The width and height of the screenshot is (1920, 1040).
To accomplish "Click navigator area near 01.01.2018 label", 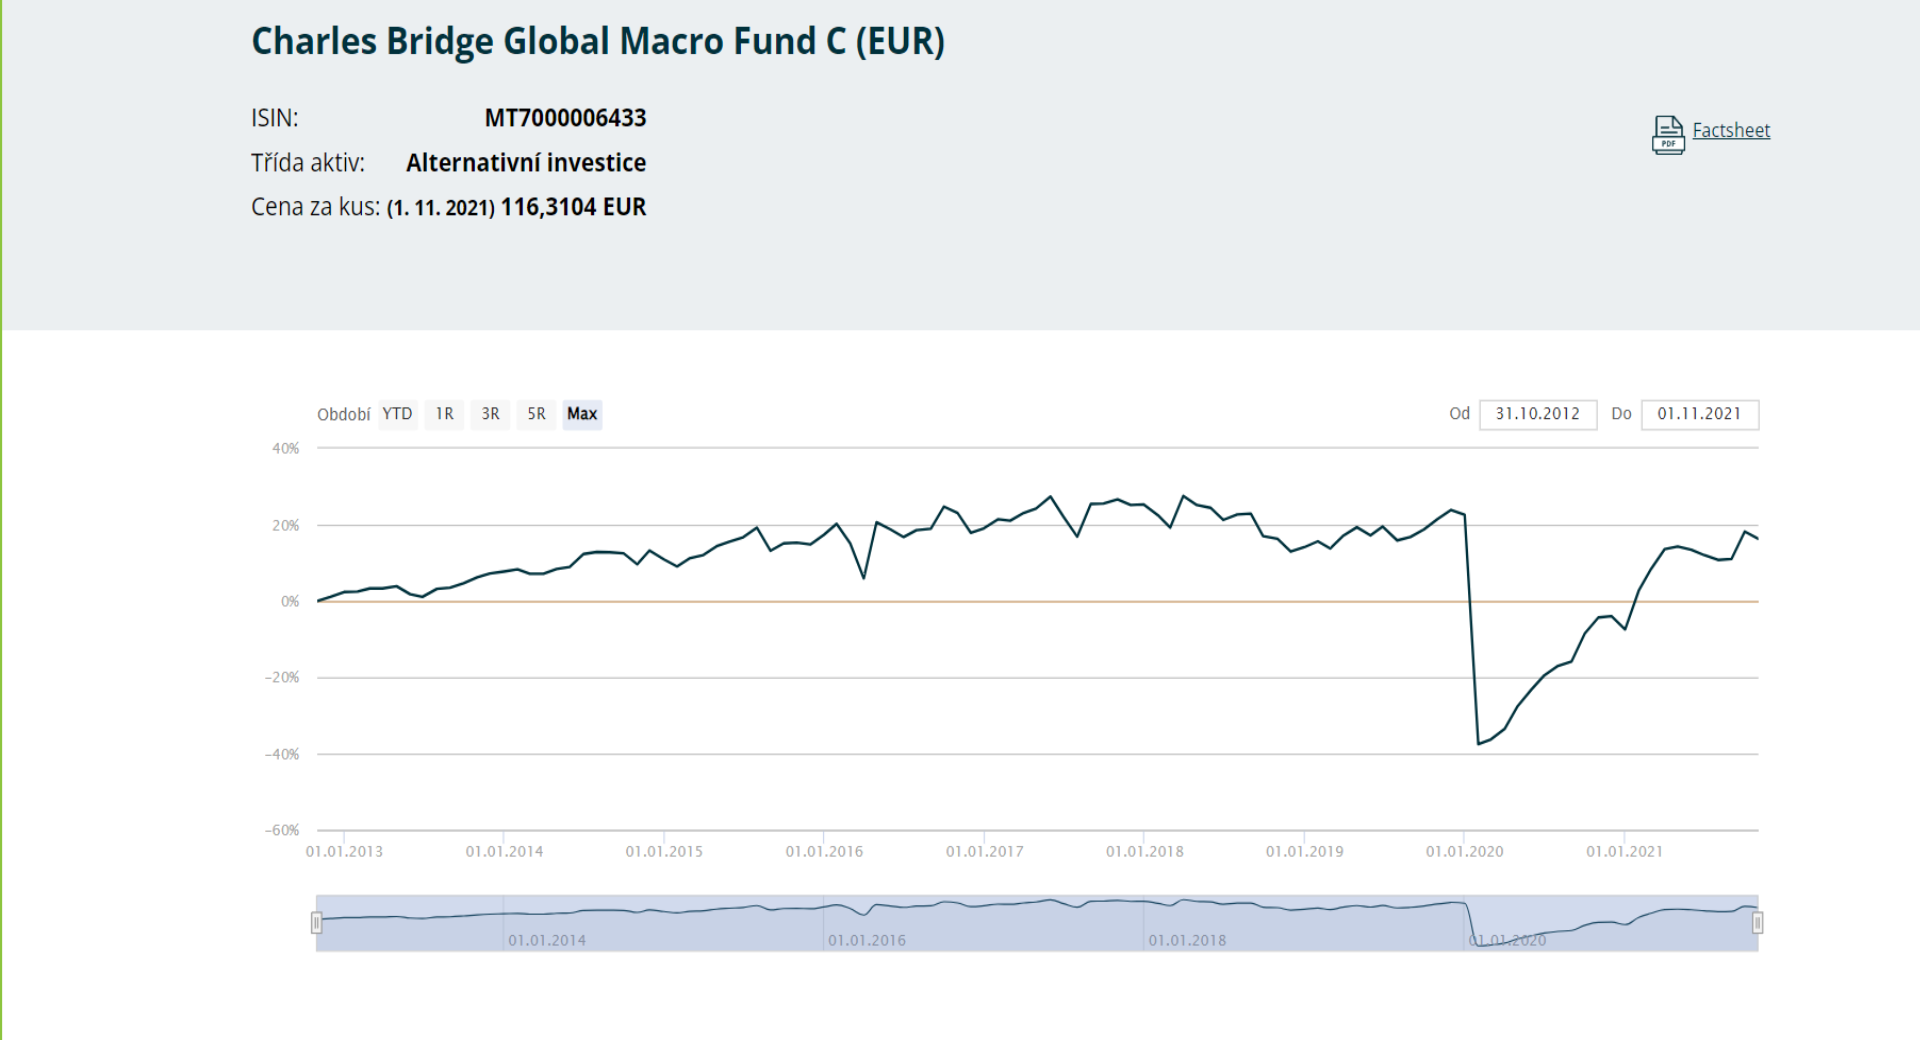I will coord(1186,939).
